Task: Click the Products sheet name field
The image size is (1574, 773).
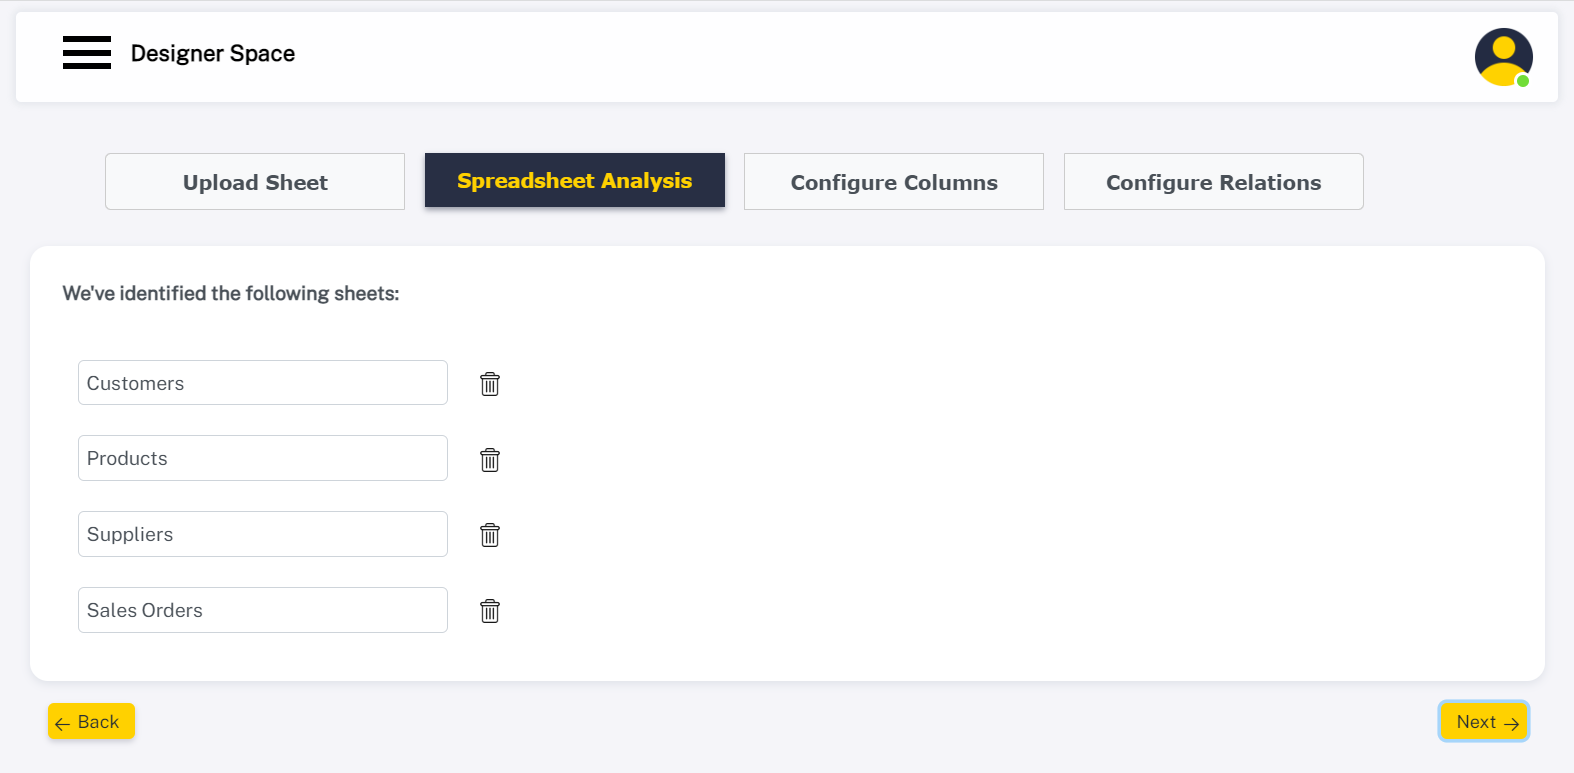Action: tap(262, 458)
